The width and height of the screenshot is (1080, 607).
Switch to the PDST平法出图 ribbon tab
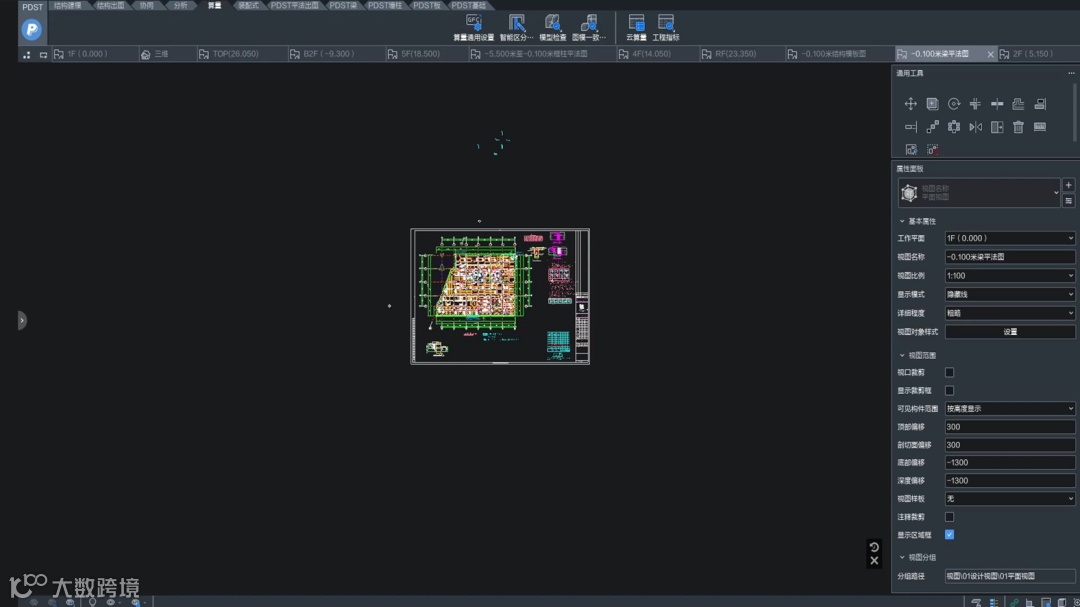click(x=294, y=5)
